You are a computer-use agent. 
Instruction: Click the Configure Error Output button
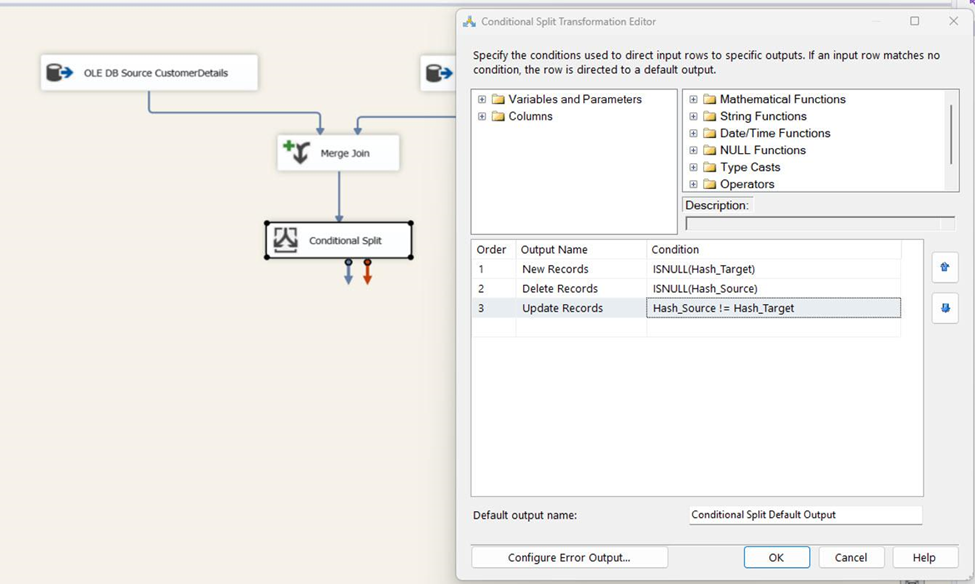(x=568, y=557)
